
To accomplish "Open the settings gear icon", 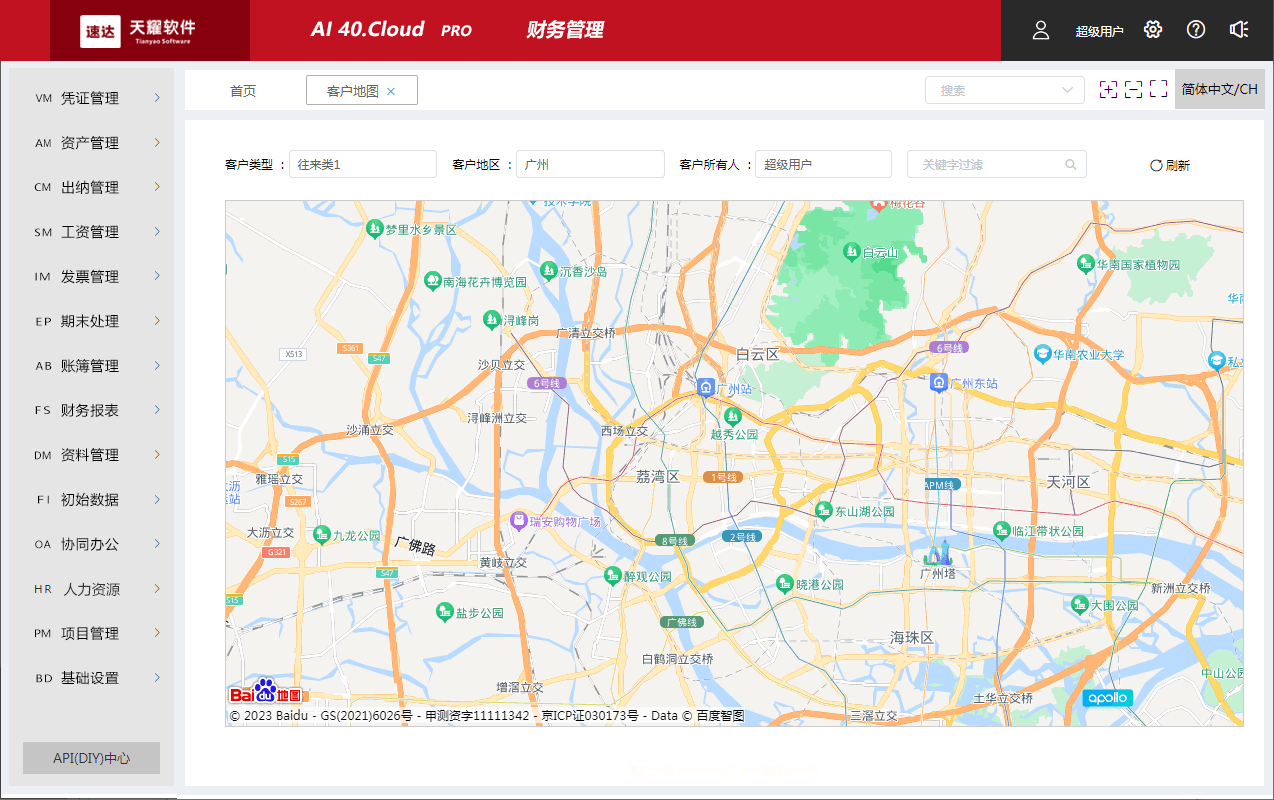I will [1152, 30].
